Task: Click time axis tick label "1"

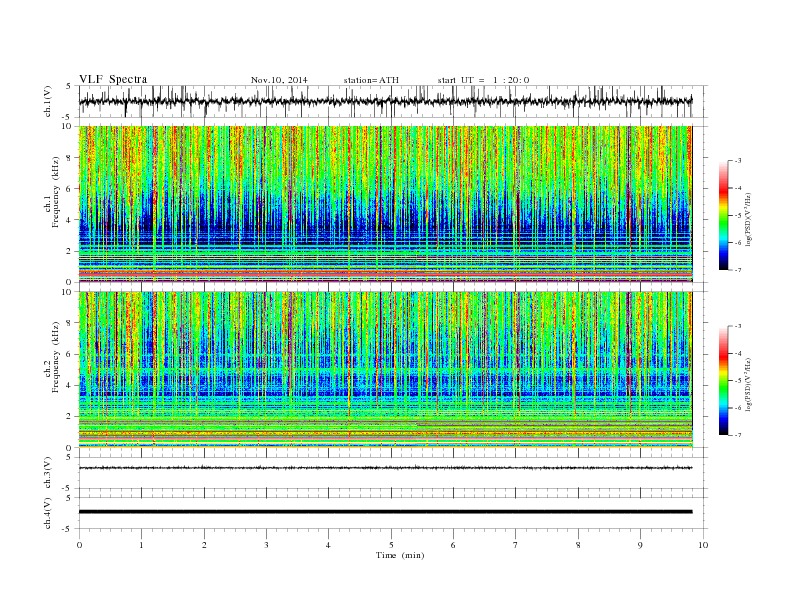Action: pyautogui.click(x=141, y=545)
